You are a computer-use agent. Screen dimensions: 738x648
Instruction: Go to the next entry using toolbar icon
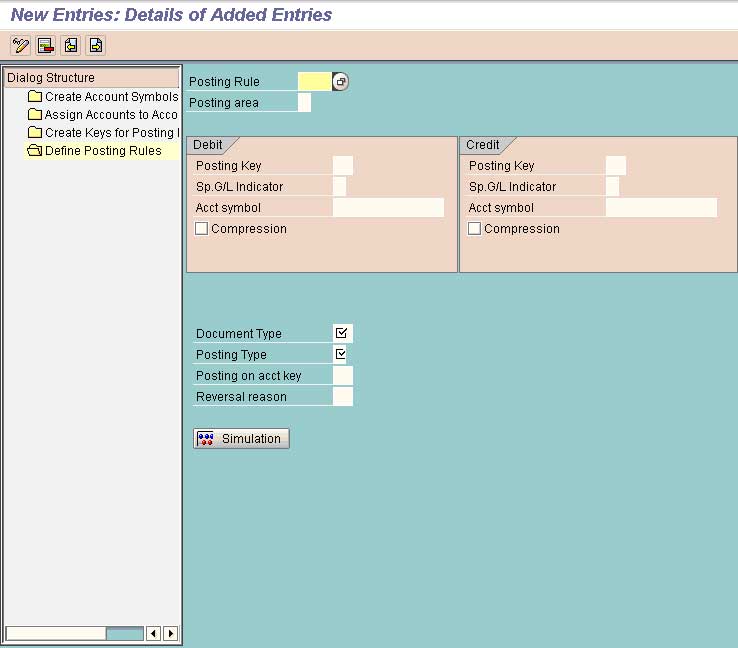pyautogui.click(x=95, y=45)
